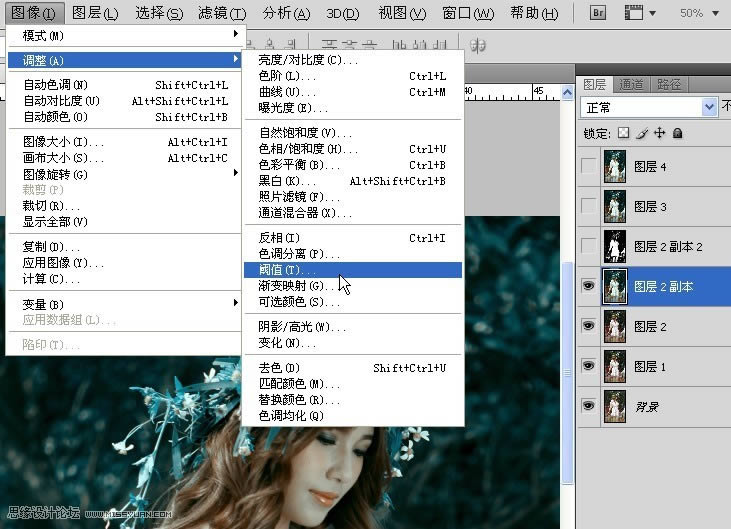
Task: Switch to the 路径 tab
Action: click(x=669, y=84)
